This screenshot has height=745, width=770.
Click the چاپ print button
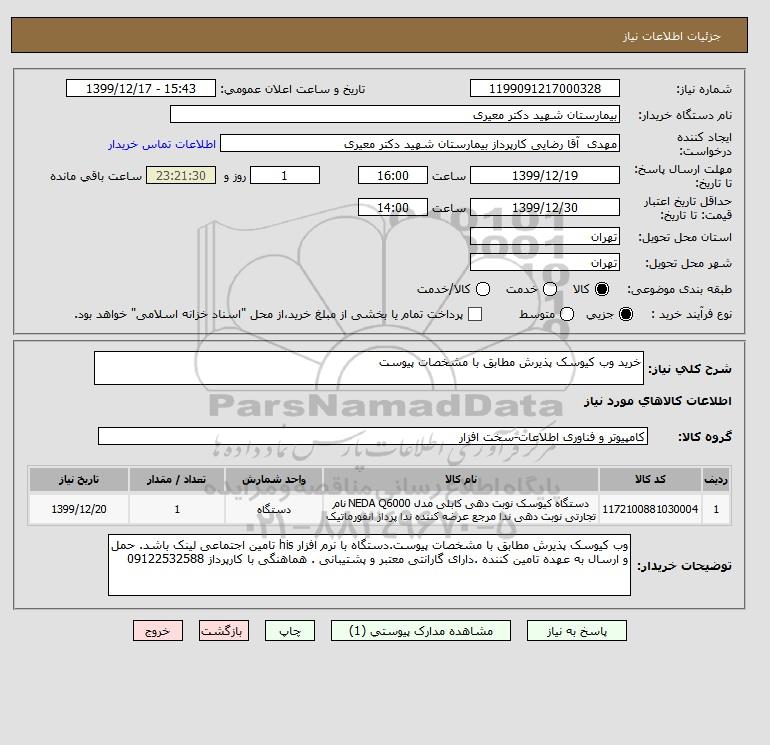[290, 631]
